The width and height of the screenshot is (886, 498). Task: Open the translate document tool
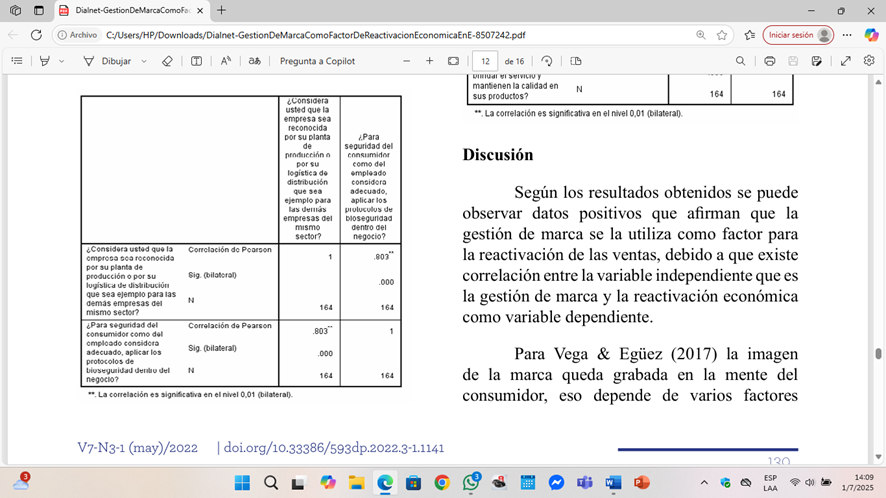[x=255, y=61]
